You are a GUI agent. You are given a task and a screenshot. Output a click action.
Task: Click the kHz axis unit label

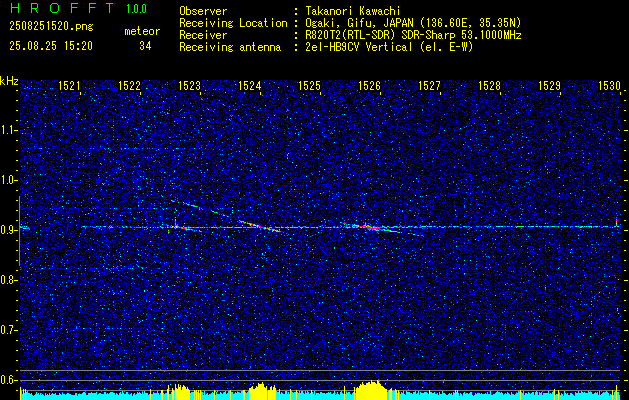tap(9, 81)
